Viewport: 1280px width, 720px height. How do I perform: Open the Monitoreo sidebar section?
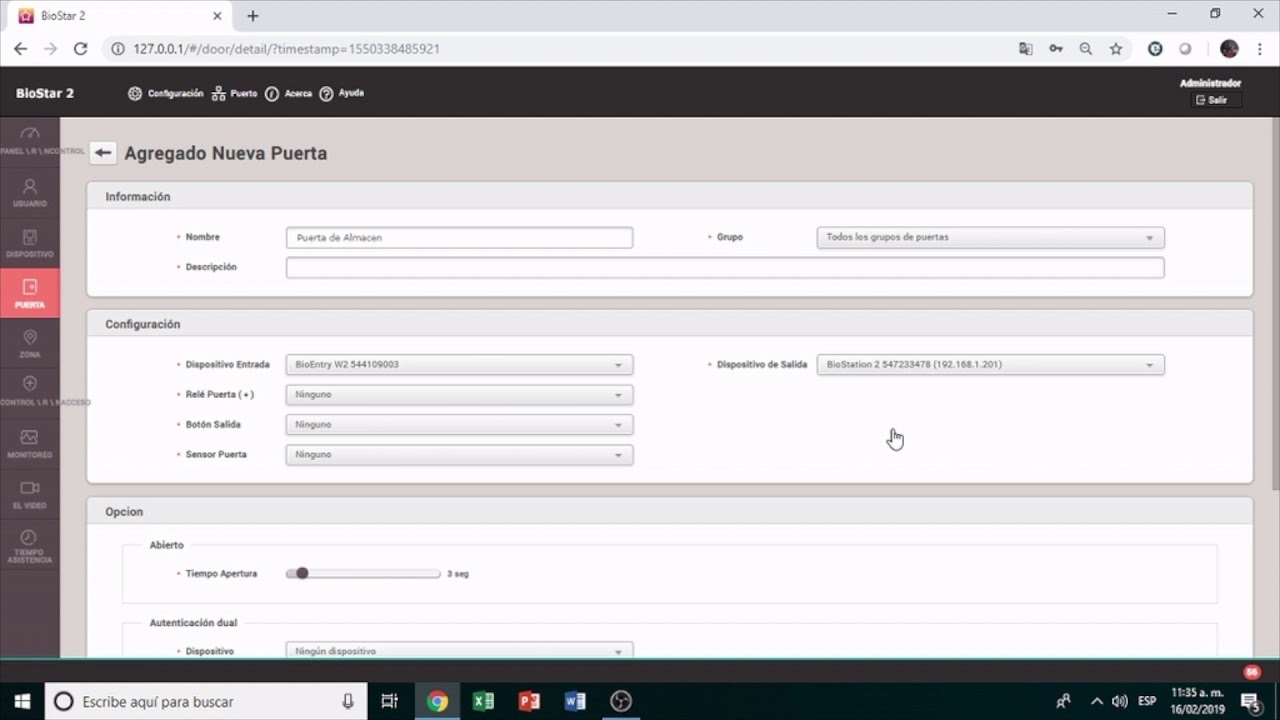point(30,443)
